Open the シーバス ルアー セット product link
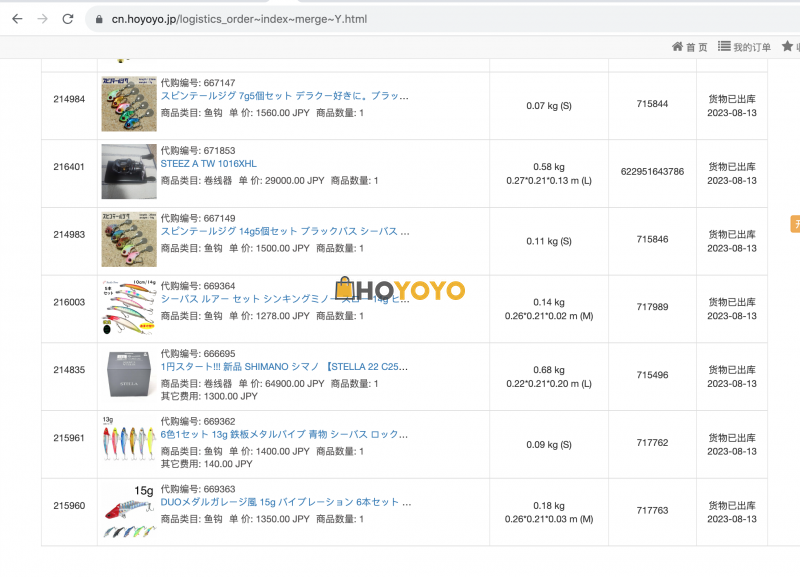800x577 pixels. [x=285, y=299]
